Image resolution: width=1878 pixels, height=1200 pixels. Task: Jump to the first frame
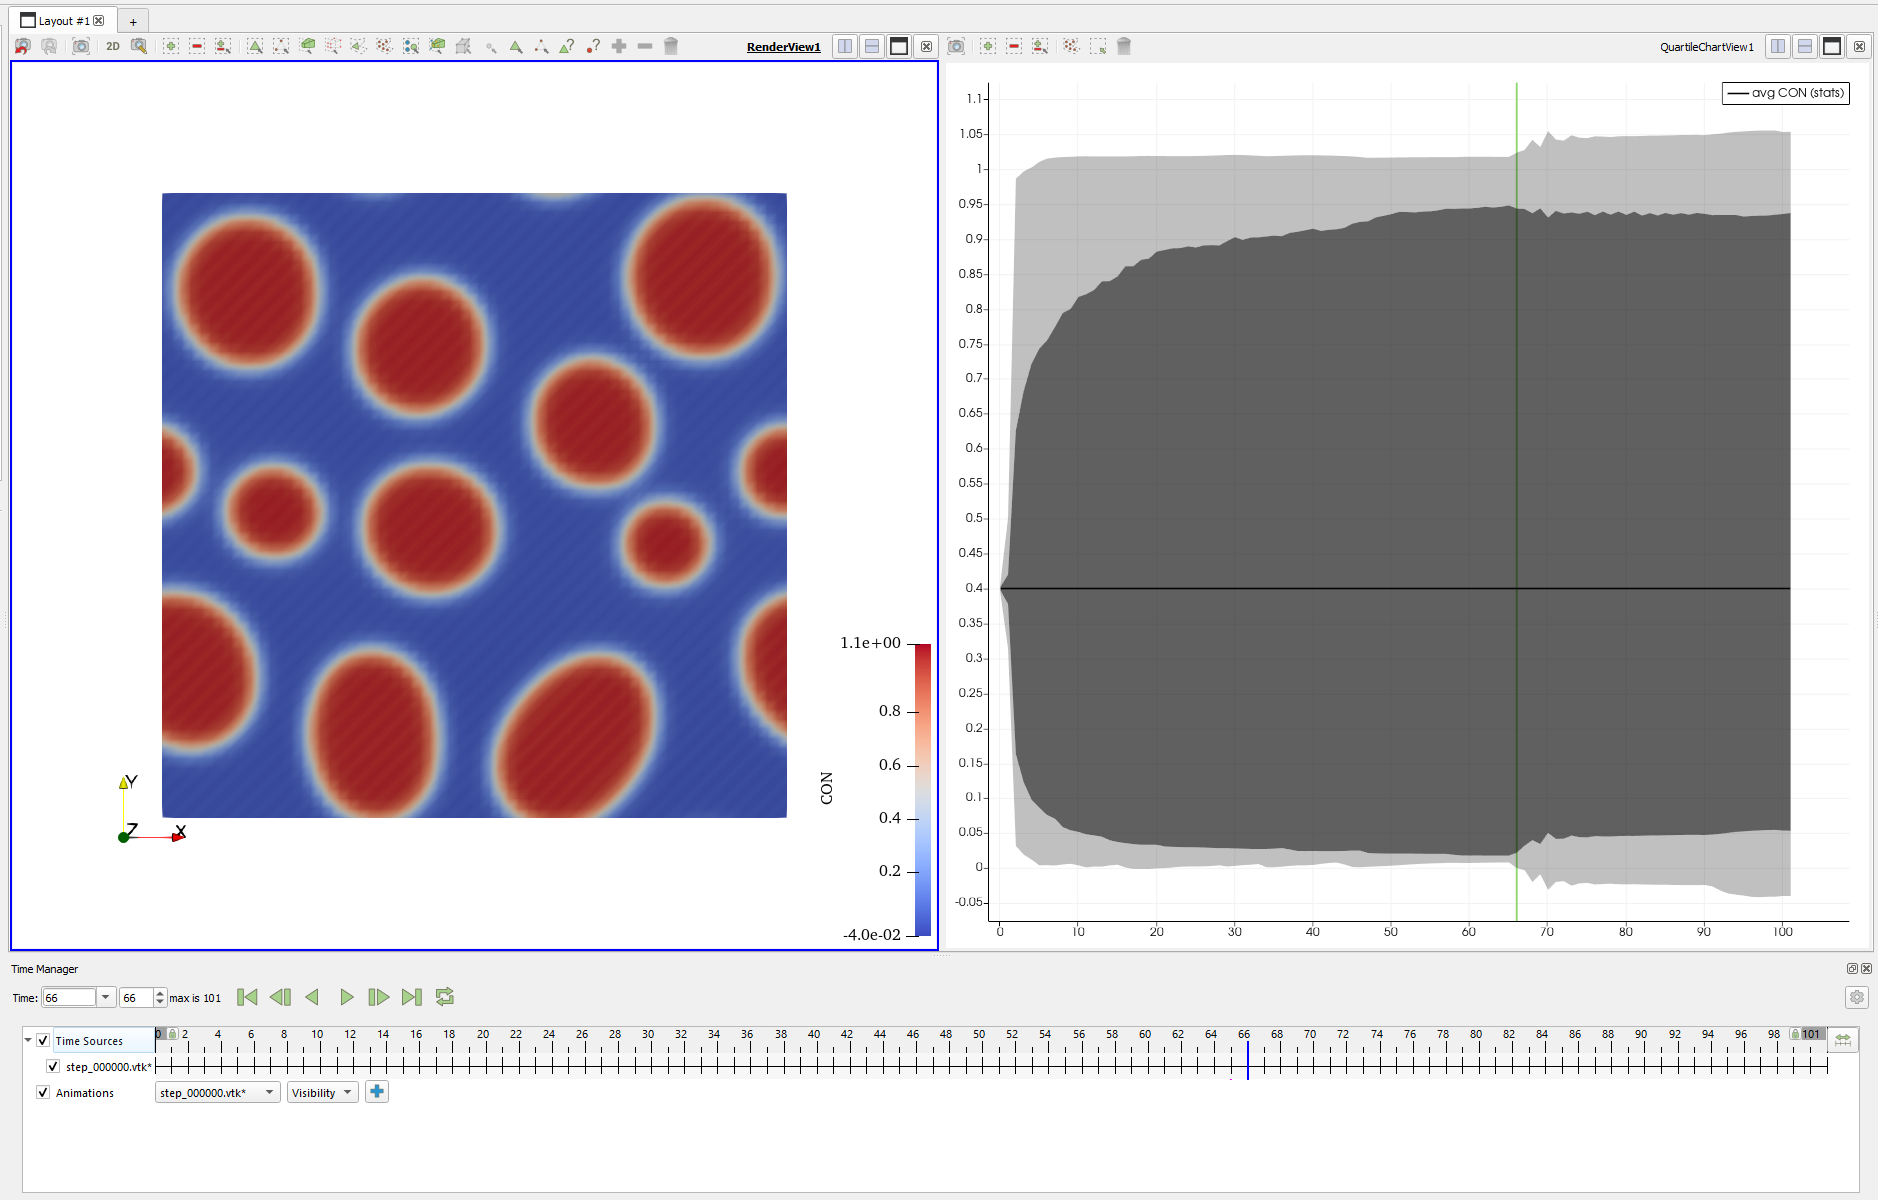pos(247,997)
